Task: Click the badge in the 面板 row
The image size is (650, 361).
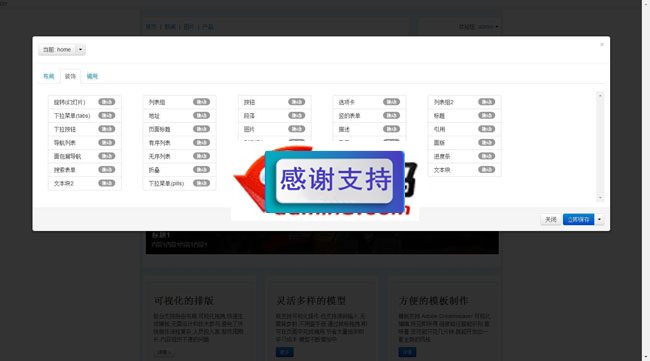Action: (x=487, y=143)
